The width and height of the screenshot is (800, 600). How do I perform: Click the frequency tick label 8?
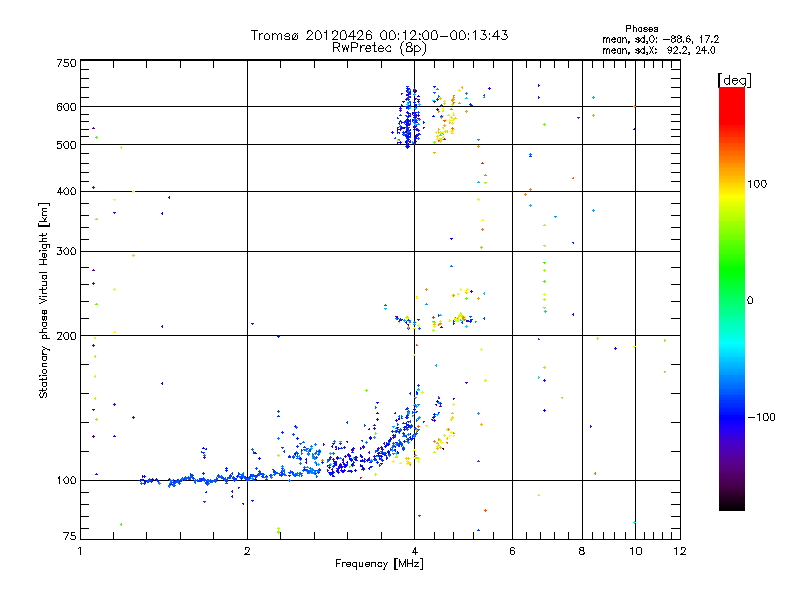[x=582, y=551]
